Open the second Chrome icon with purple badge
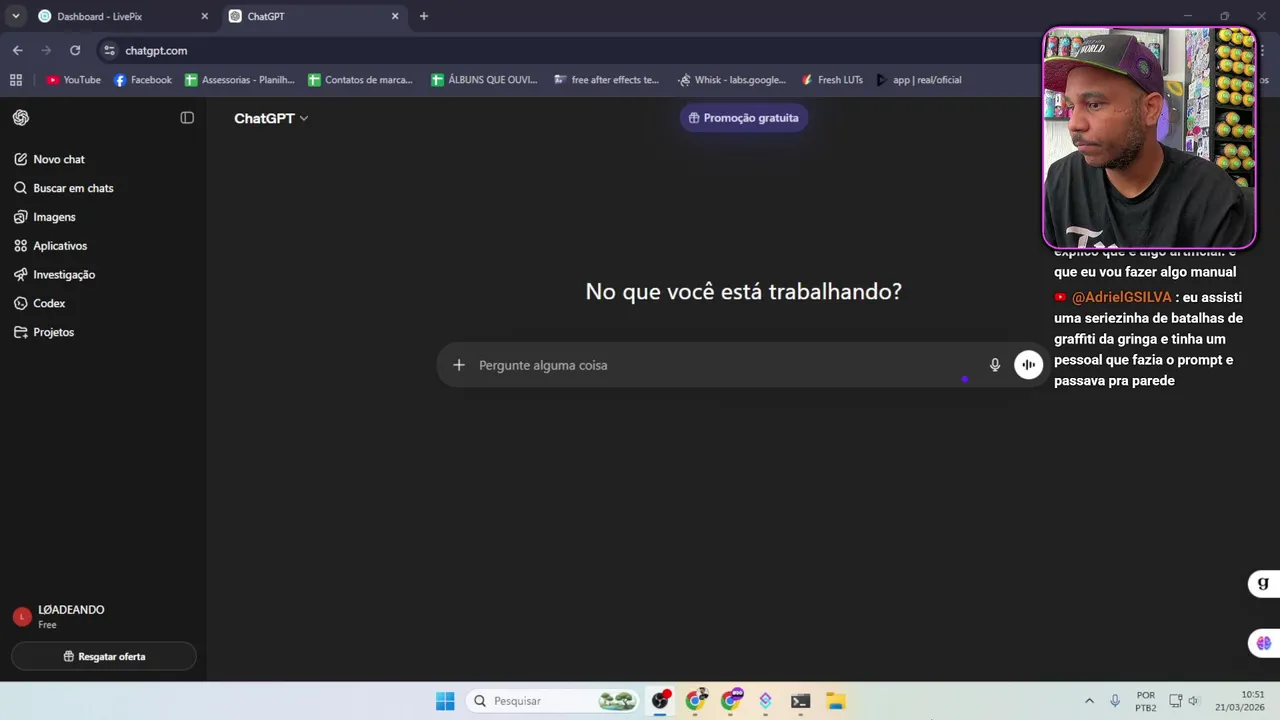The image size is (1280, 720). tap(731, 701)
